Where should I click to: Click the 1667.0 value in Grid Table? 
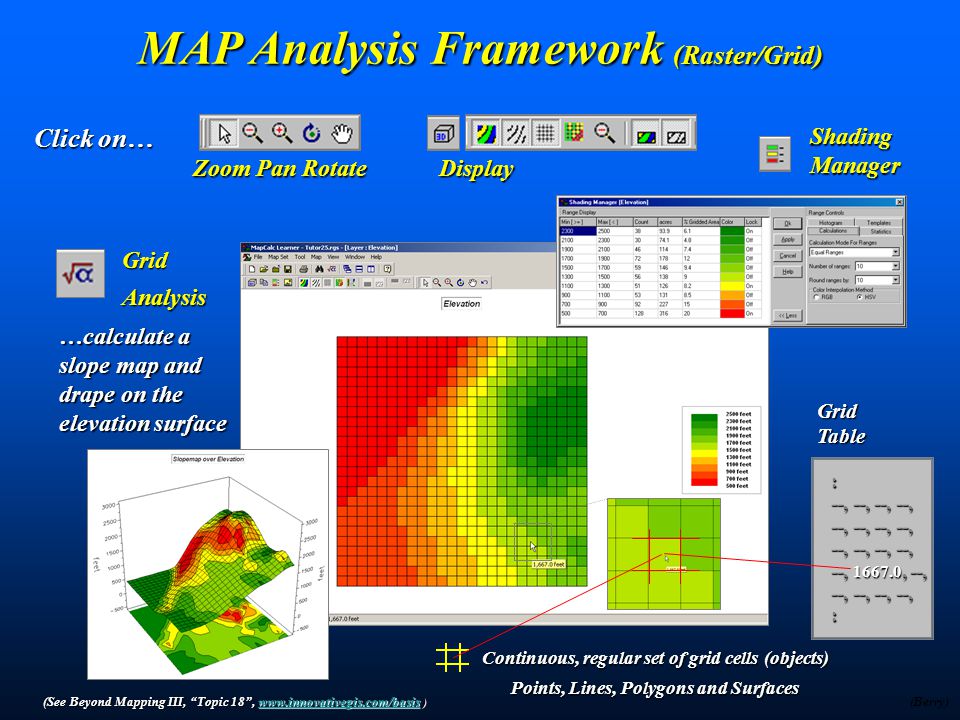pyautogui.click(x=877, y=572)
